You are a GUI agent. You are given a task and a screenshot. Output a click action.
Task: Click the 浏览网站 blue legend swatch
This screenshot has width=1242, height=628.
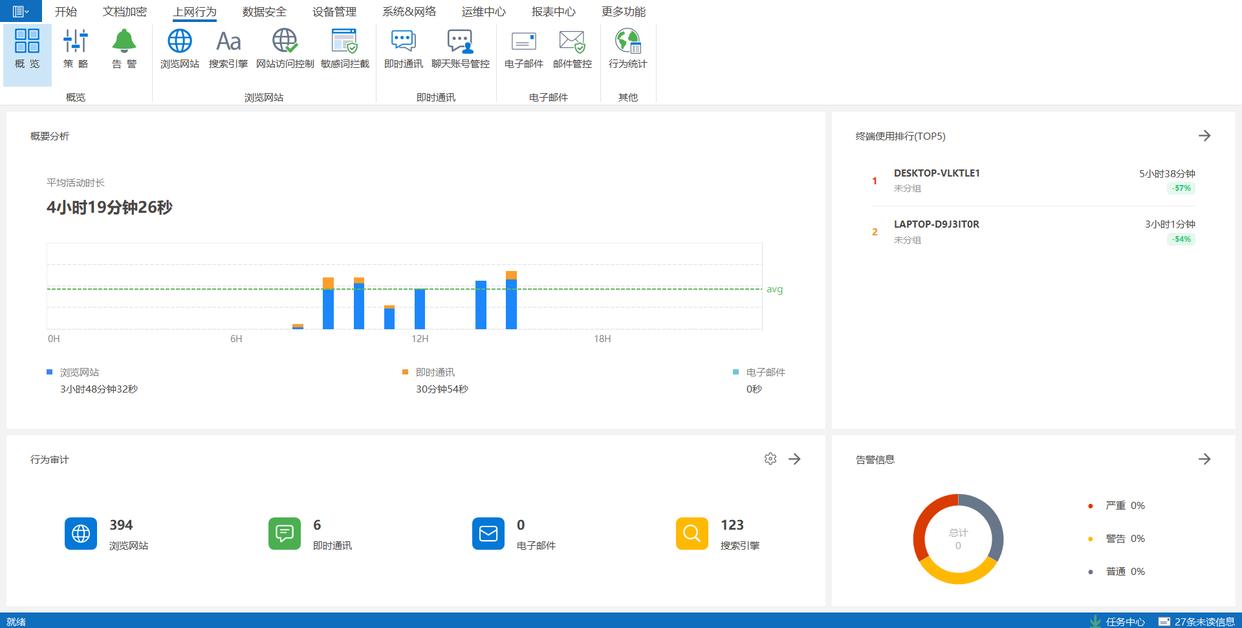coord(50,372)
